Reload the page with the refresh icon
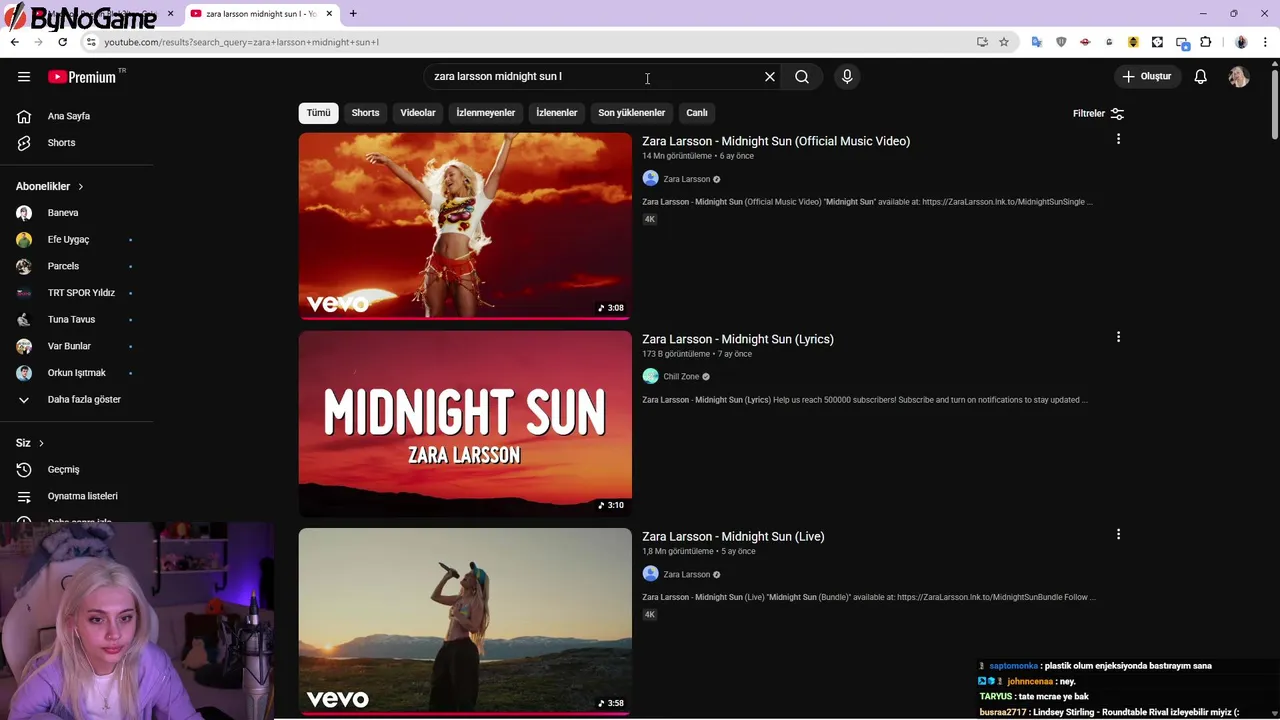Image resolution: width=1280 pixels, height=720 pixels. [62, 42]
